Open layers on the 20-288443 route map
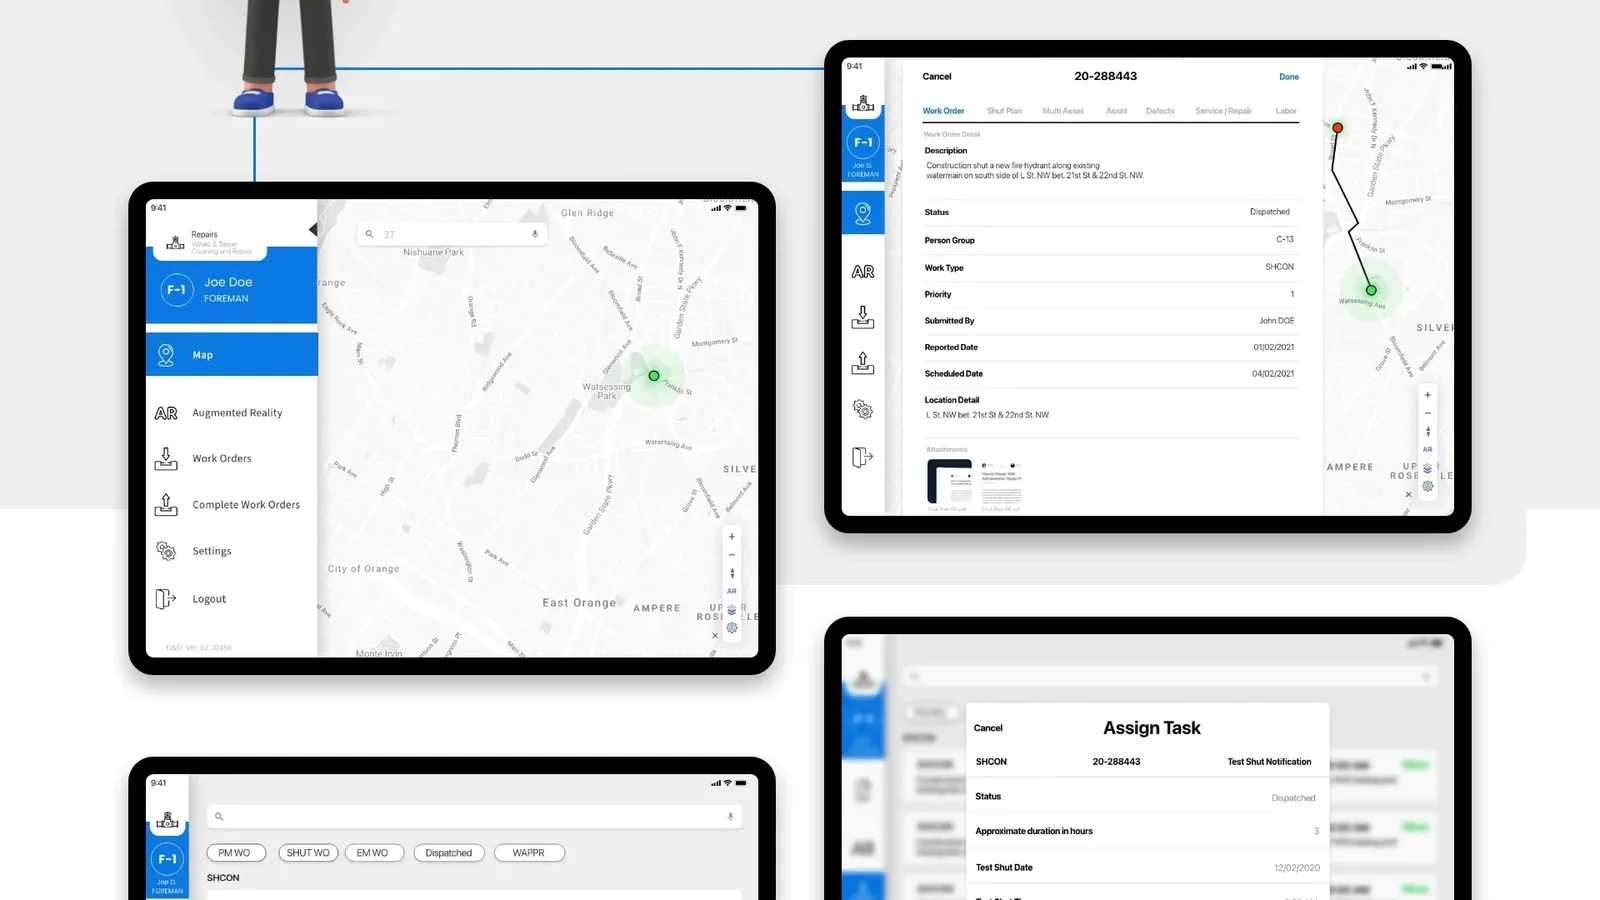The width and height of the screenshot is (1600, 900). [x=1428, y=468]
